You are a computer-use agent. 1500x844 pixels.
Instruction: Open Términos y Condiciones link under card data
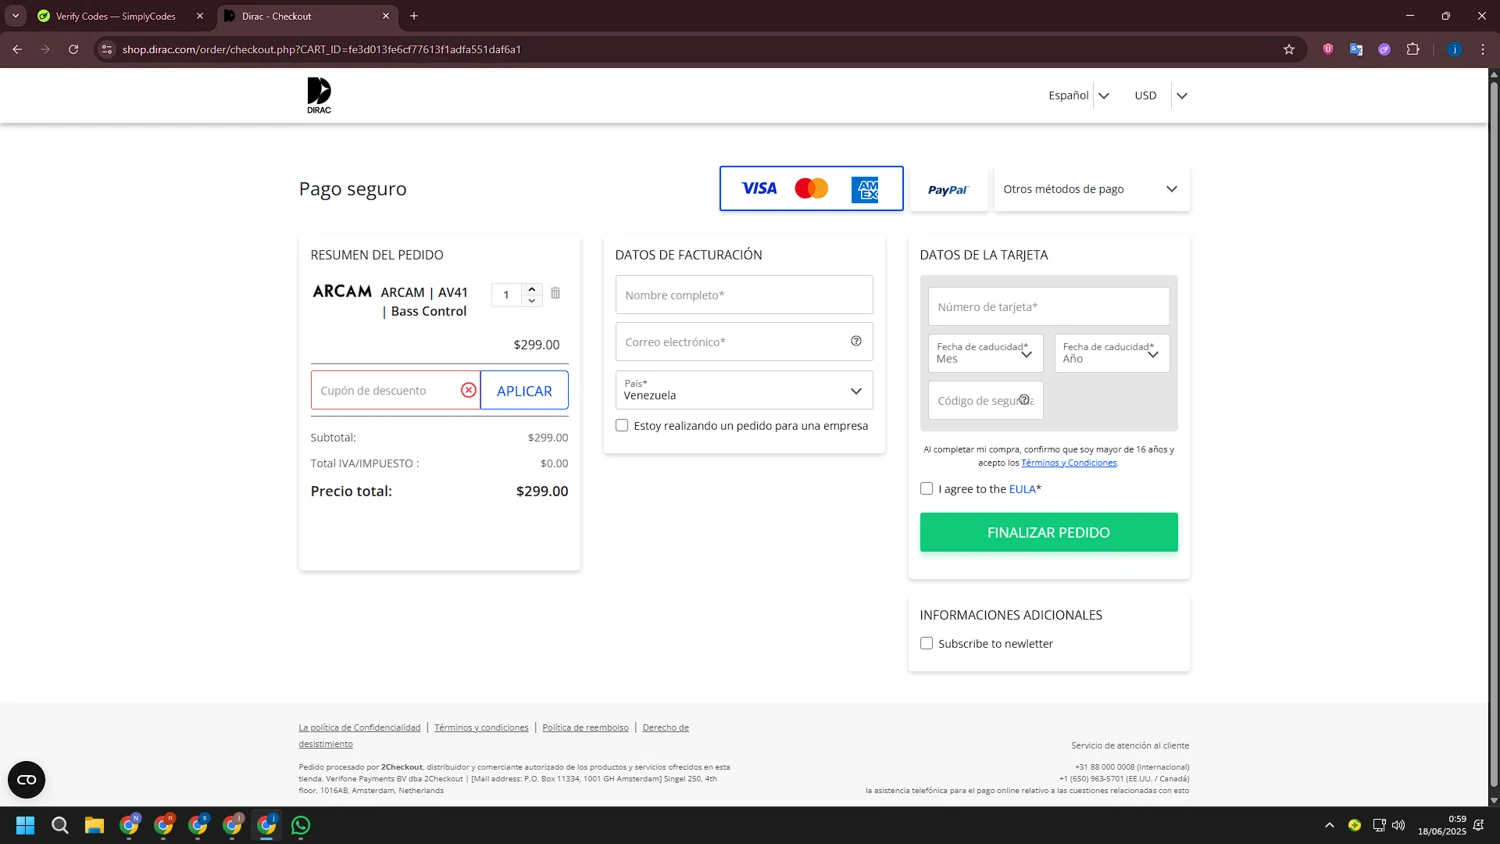(x=1068, y=463)
